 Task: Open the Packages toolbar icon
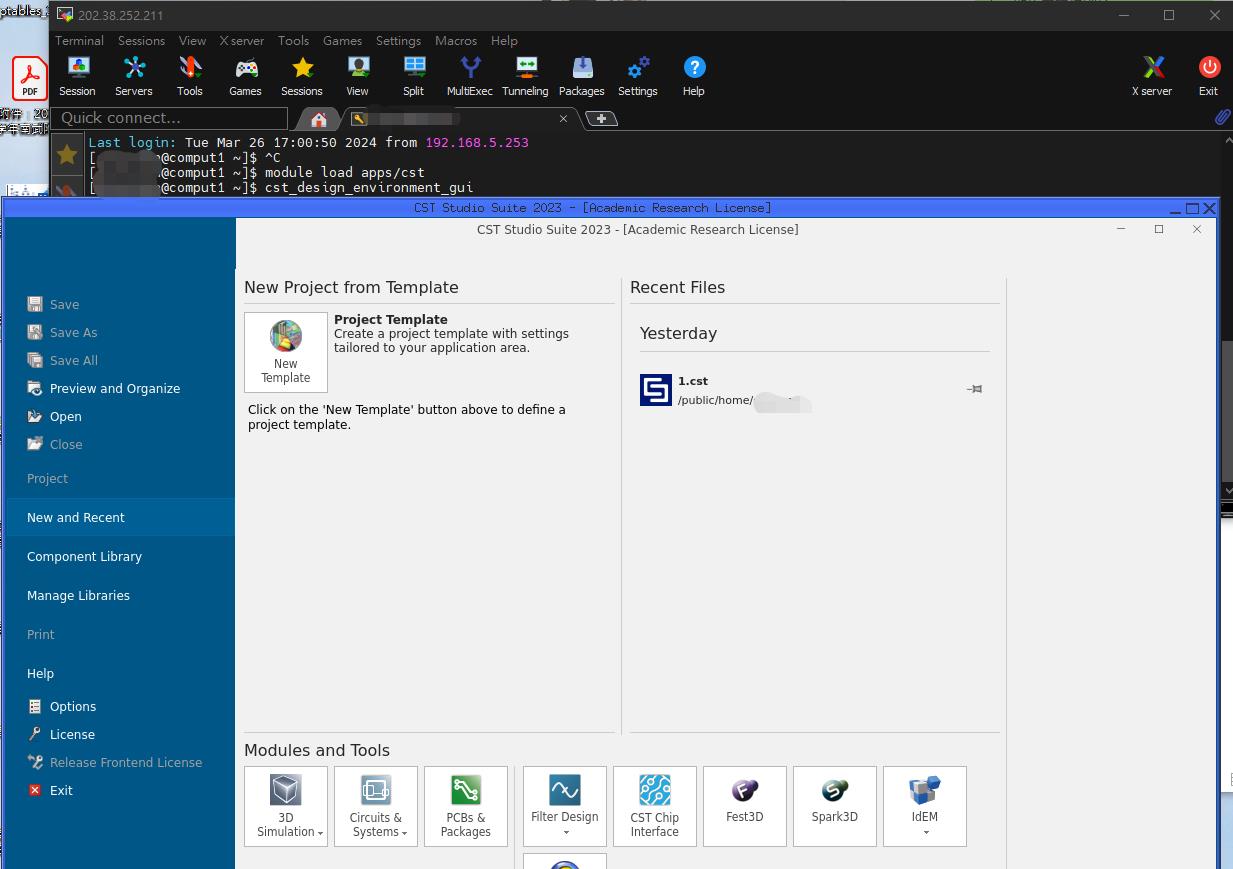(582, 76)
